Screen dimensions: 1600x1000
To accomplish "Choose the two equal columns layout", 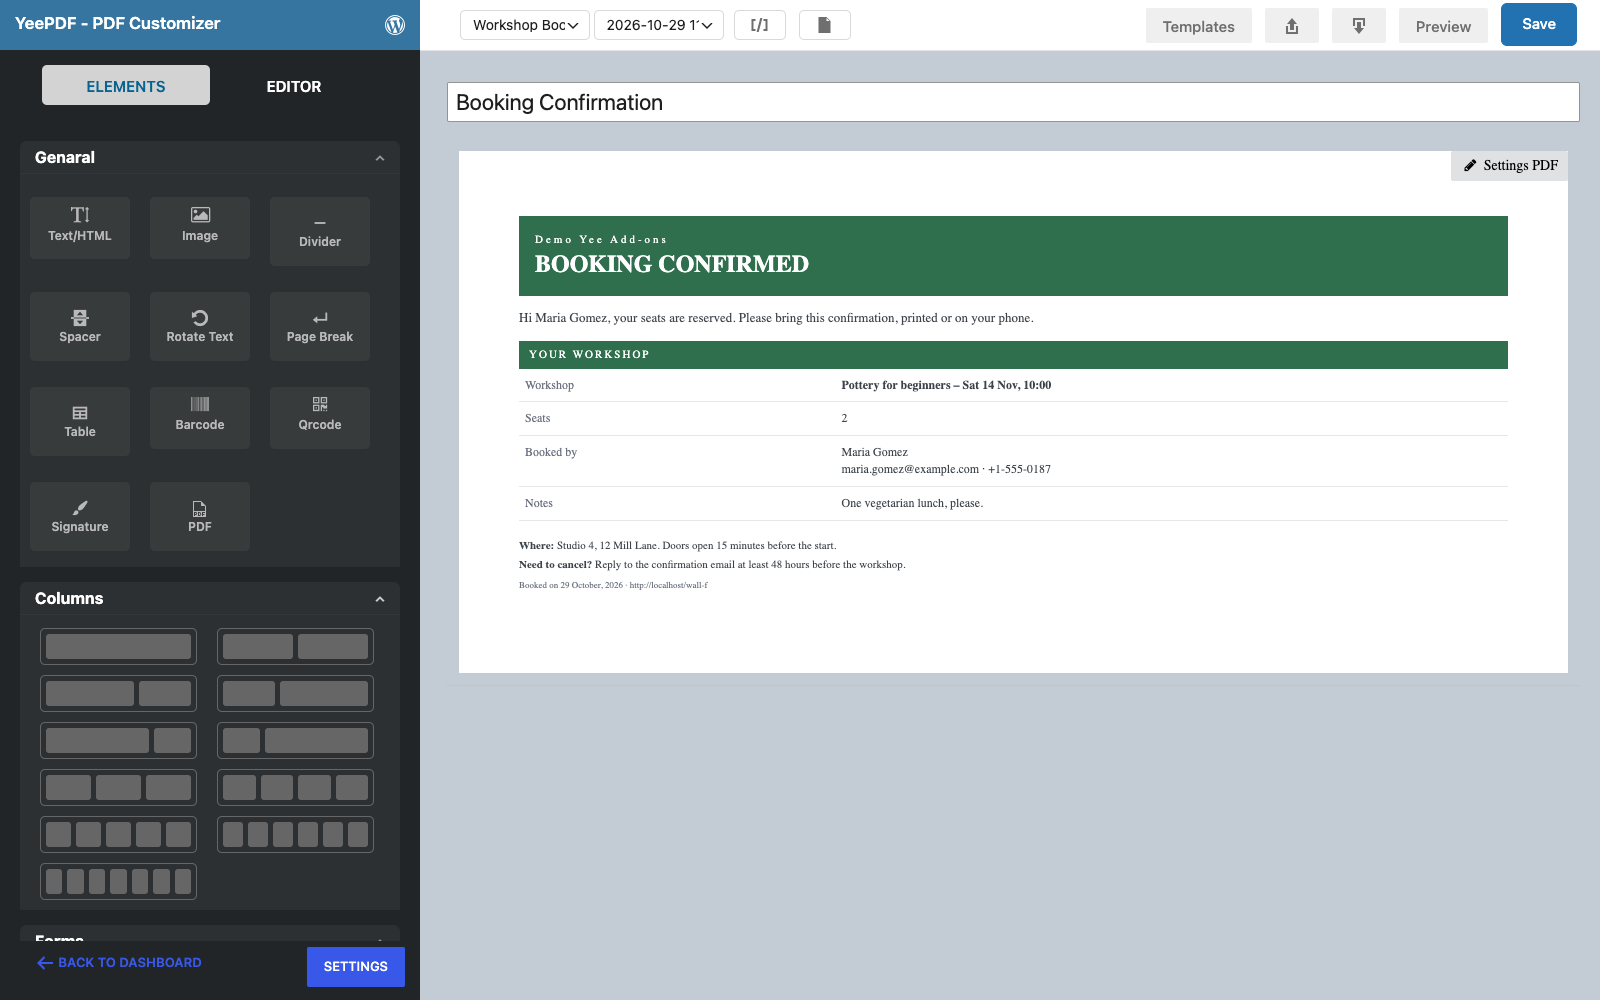I will click(x=295, y=646).
